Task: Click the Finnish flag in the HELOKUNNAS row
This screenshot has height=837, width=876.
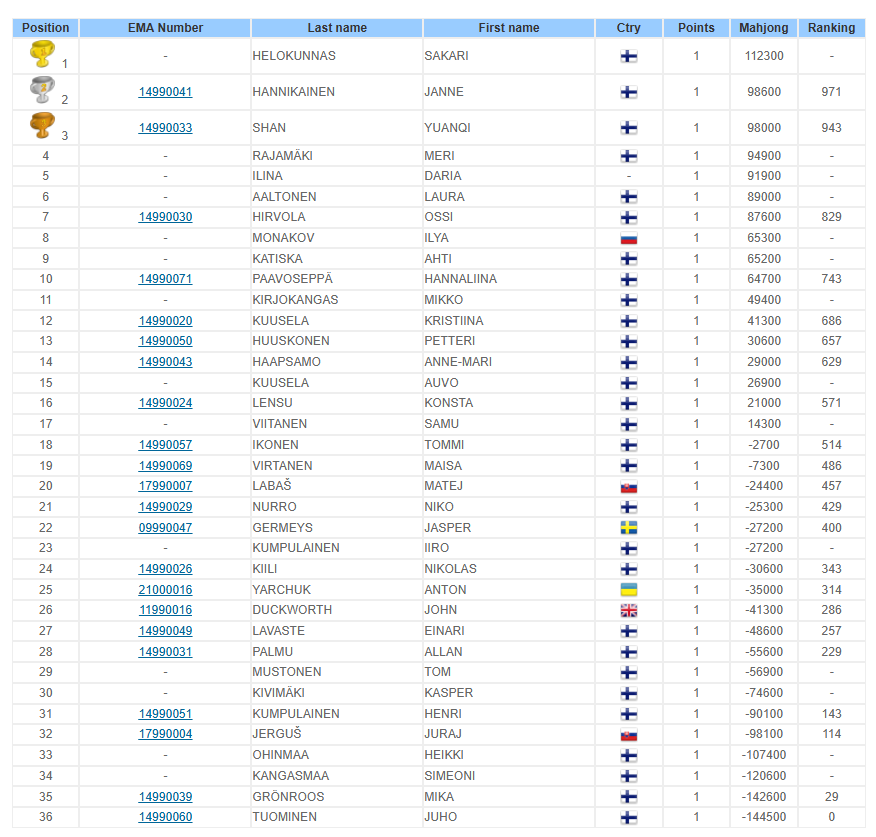Action: point(629,56)
